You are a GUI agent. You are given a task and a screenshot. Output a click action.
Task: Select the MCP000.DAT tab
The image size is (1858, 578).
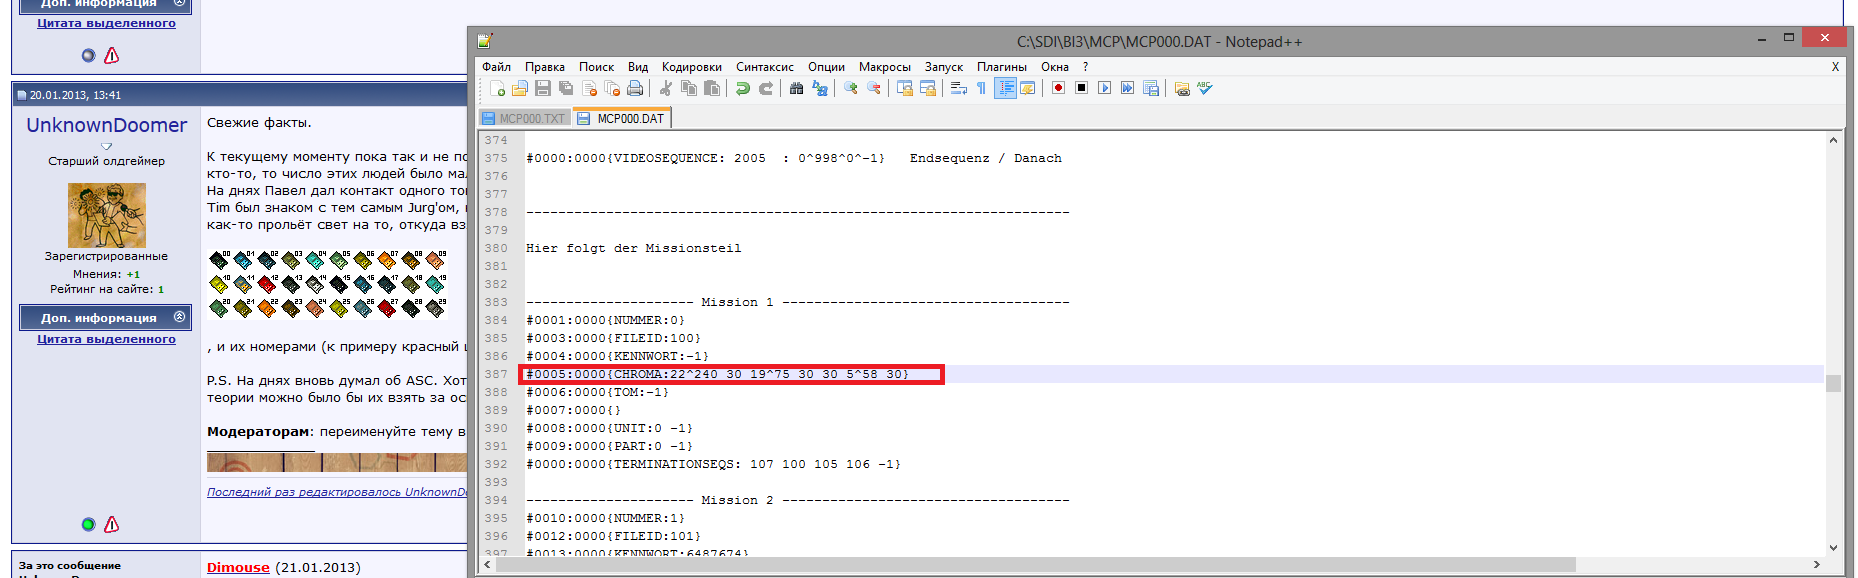point(621,118)
